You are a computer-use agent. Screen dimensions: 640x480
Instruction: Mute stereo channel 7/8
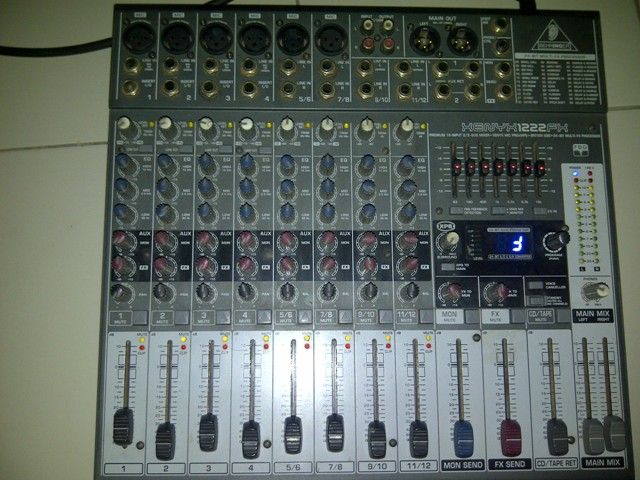click(345, 317)
